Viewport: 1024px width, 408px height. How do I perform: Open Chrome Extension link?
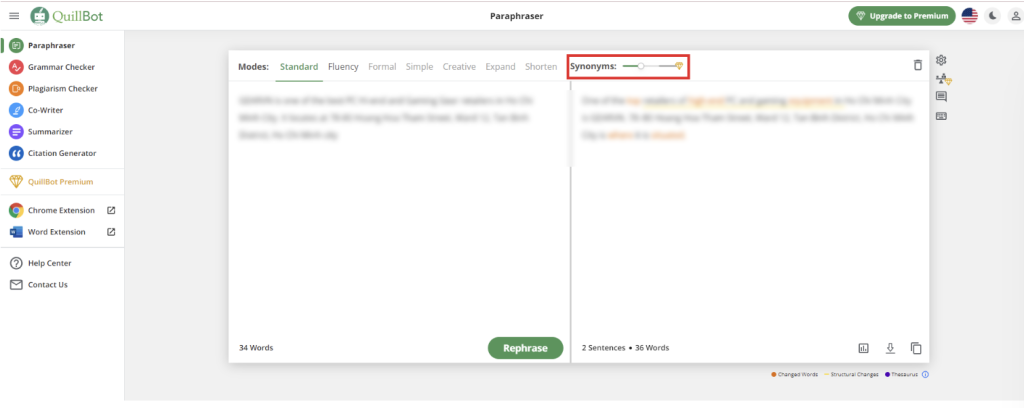[61, 210]
